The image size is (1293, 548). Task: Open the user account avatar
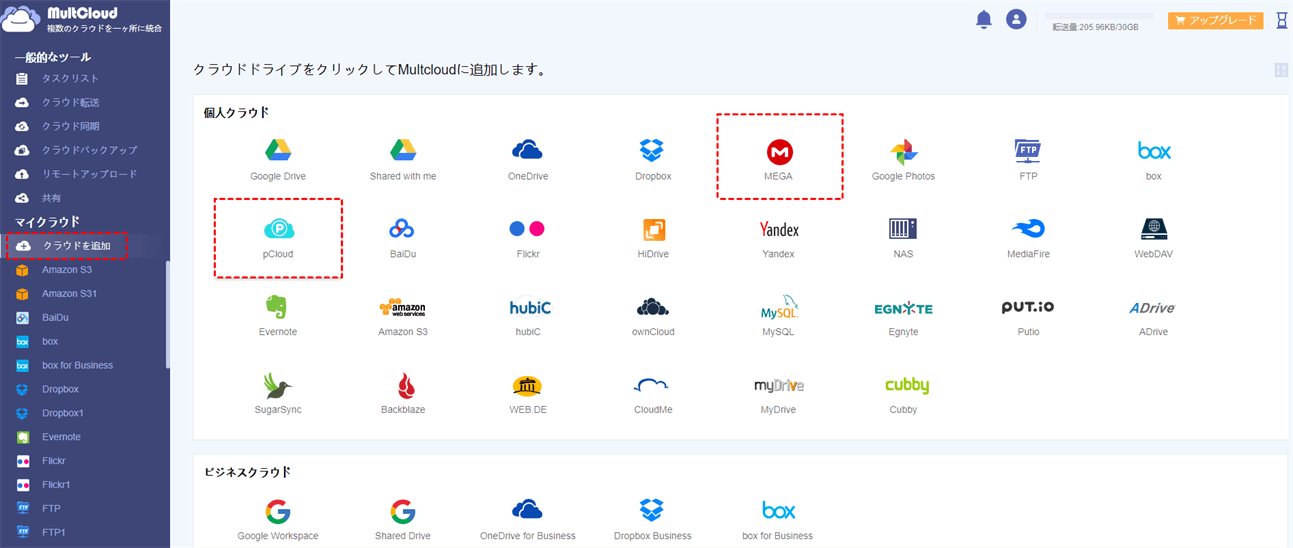pos(1016,19)
